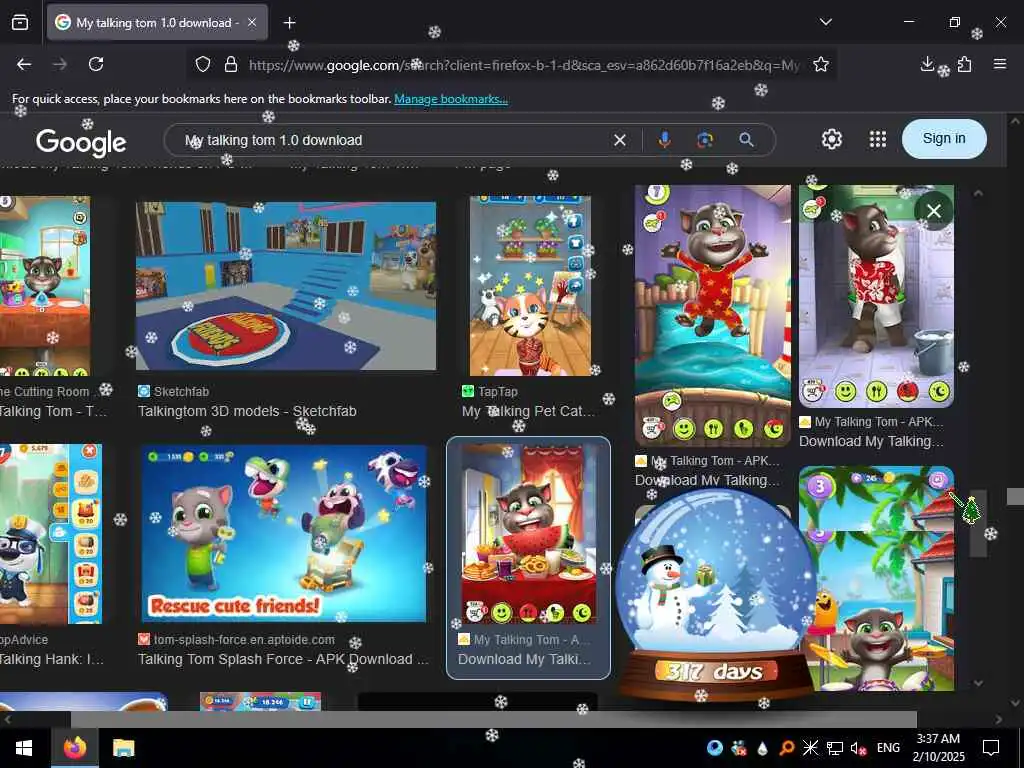Click the Google logo
Image resolution: width=1024 pixels, height=768 pixels.
[81, 142]
